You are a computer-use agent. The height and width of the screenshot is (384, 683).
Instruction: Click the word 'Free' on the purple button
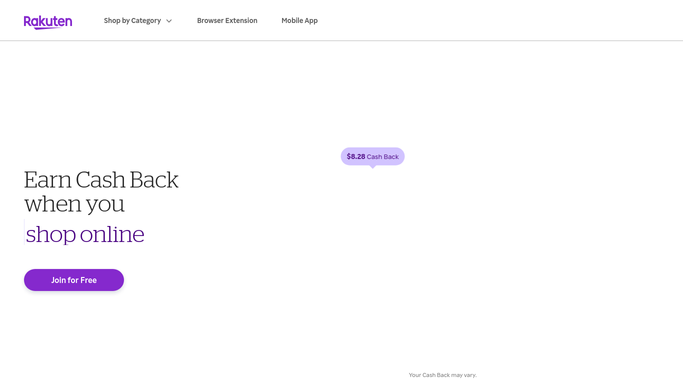point(88,280)
